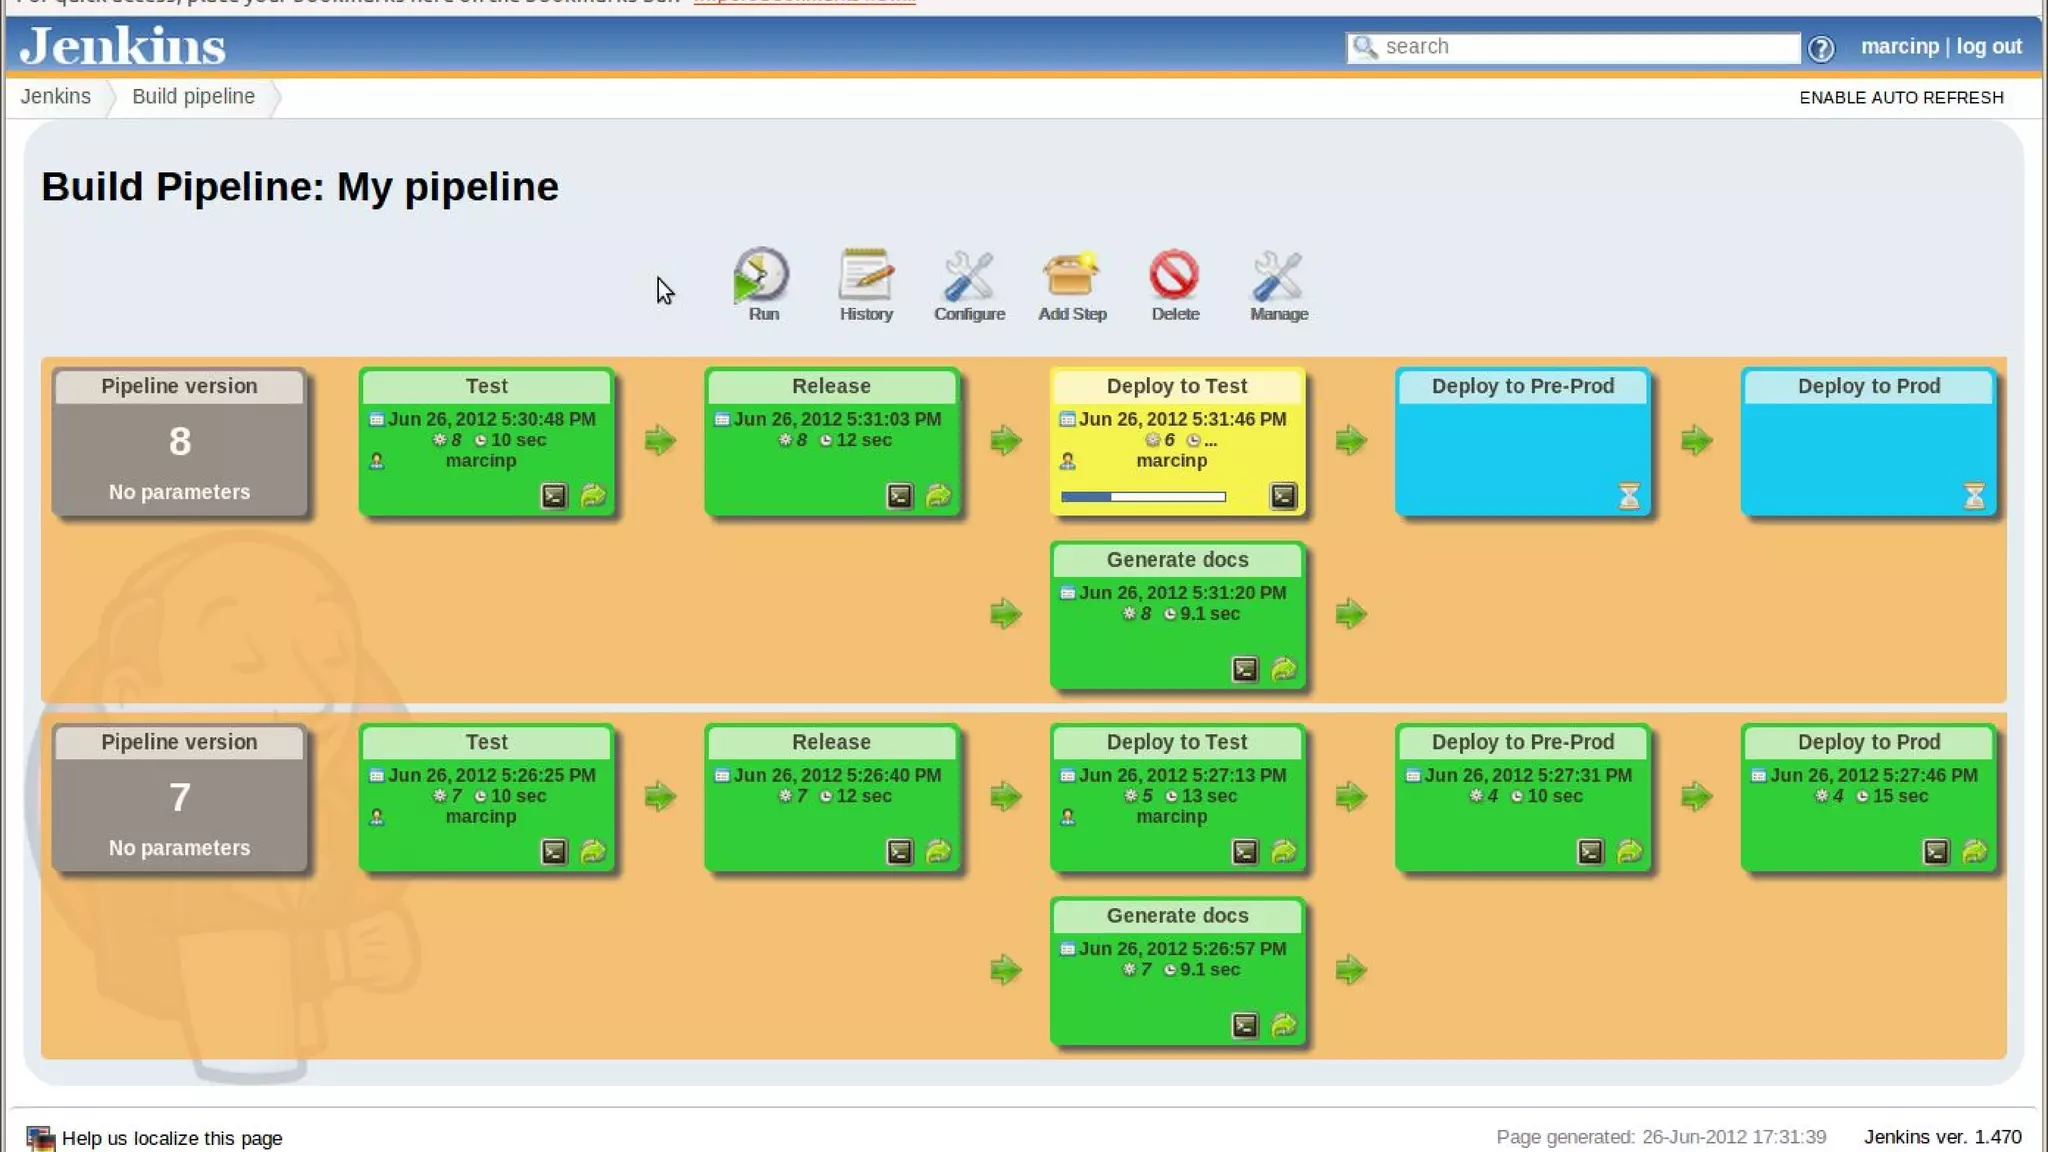Screen dimensions: 2048x1152
Task: Open Generate docs header in pipeline 8
Action: click(x=1177, y=559)
